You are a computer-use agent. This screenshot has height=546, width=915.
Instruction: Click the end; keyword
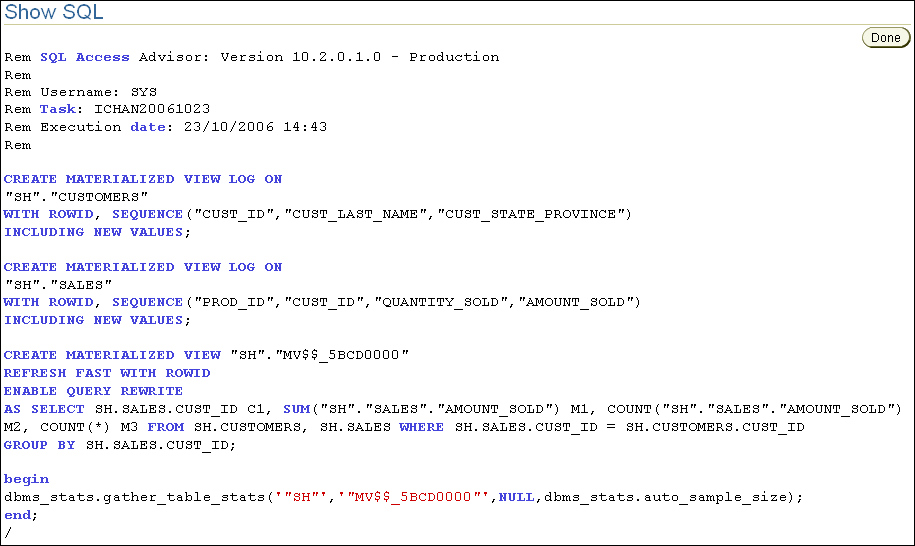click(20, 515)
